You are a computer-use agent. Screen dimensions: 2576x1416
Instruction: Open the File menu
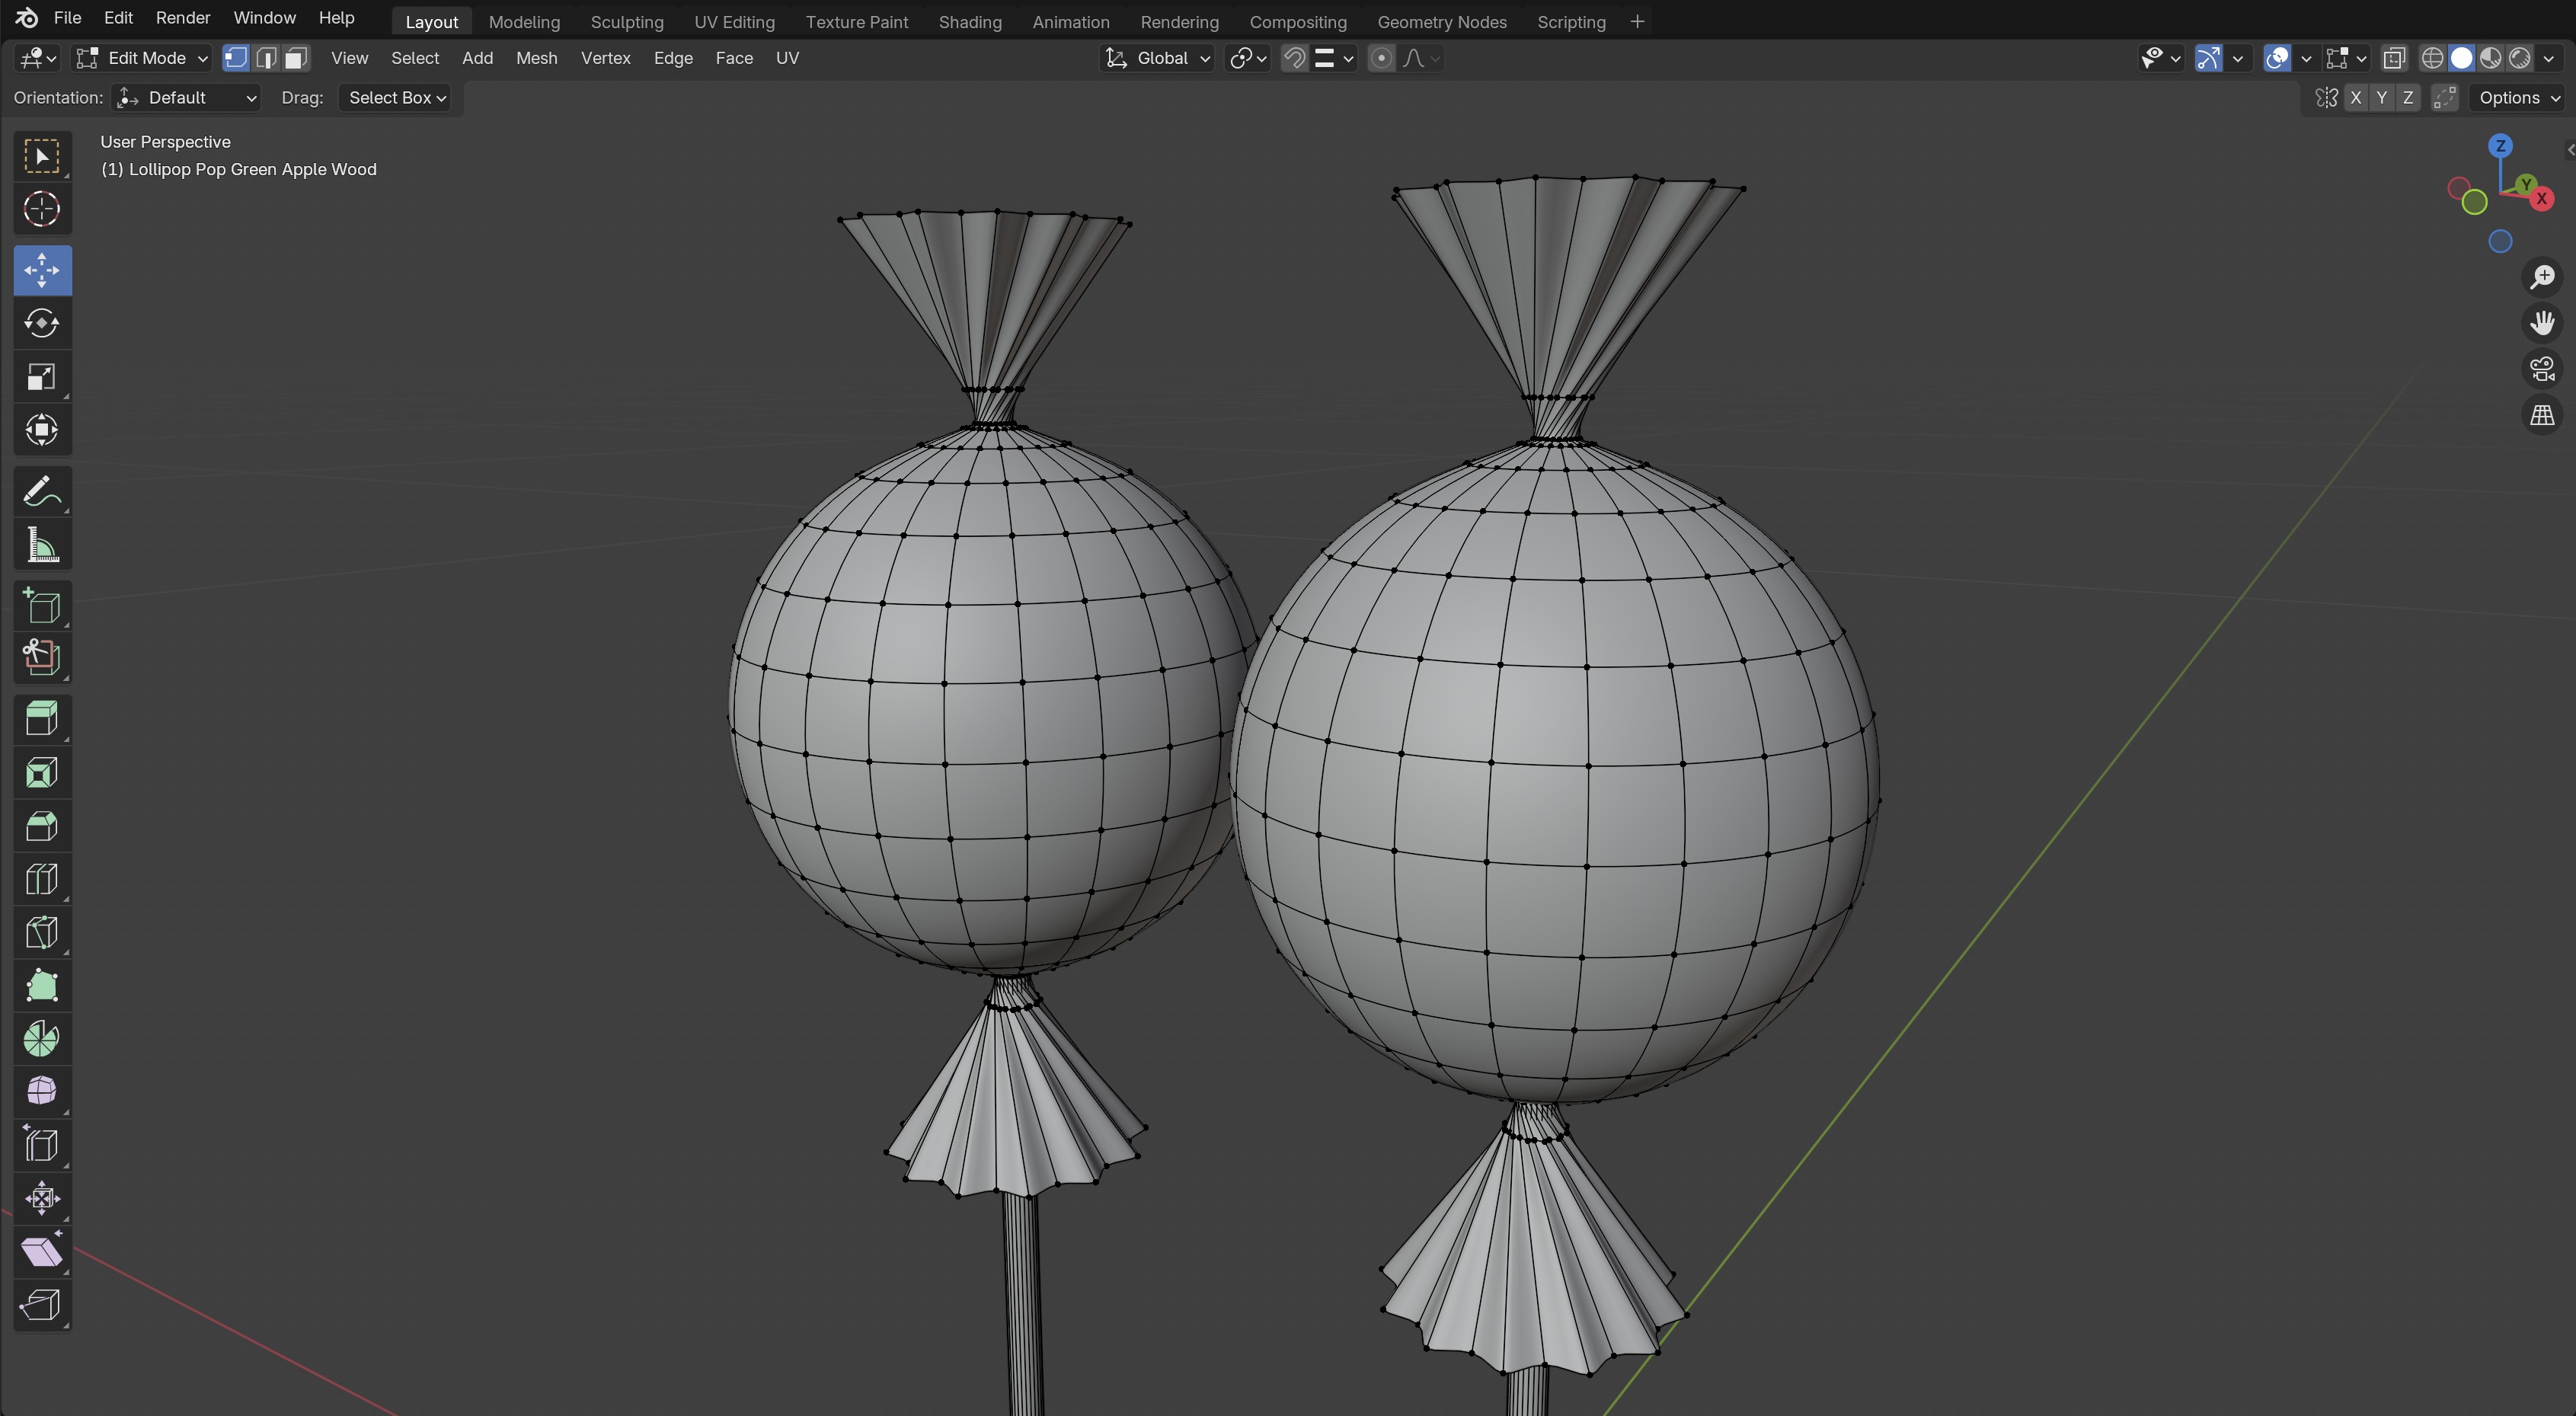coord(67,18)
